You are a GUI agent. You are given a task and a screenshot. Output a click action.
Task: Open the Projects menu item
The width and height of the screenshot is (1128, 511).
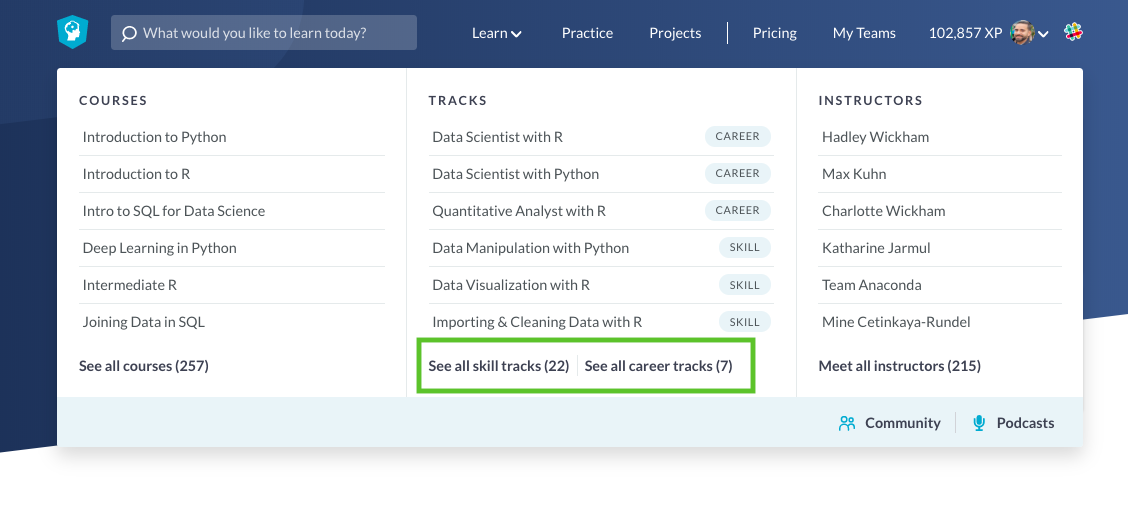675,33
